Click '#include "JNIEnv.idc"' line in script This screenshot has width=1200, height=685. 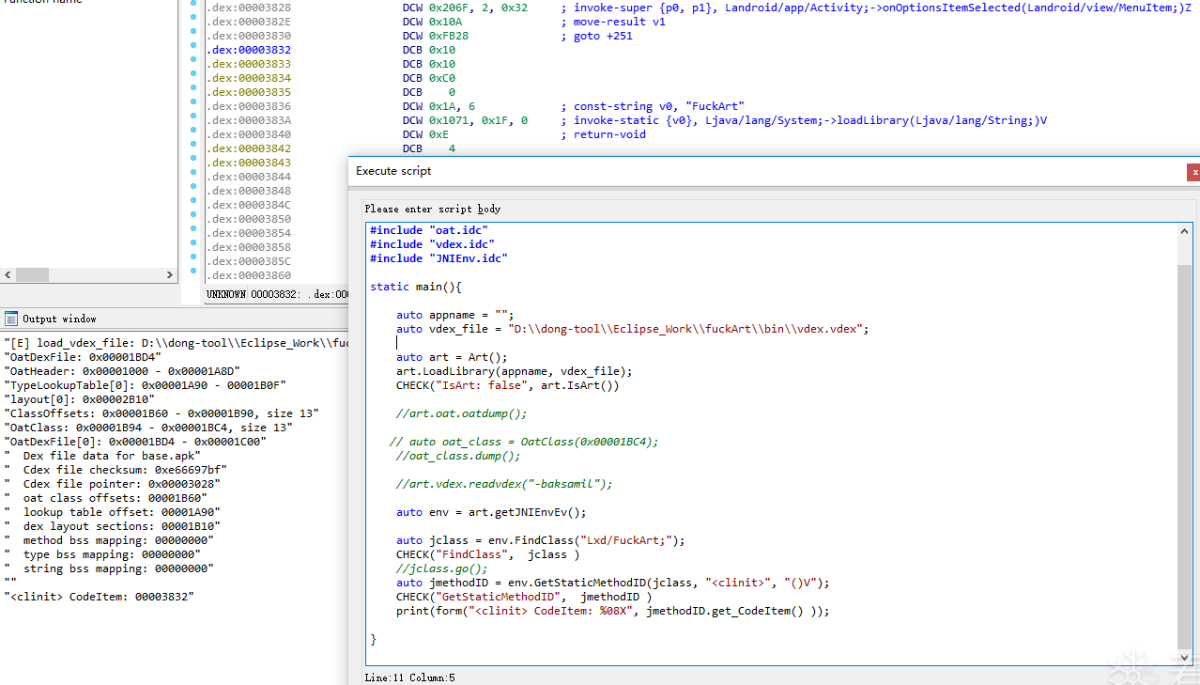(439, 258)
